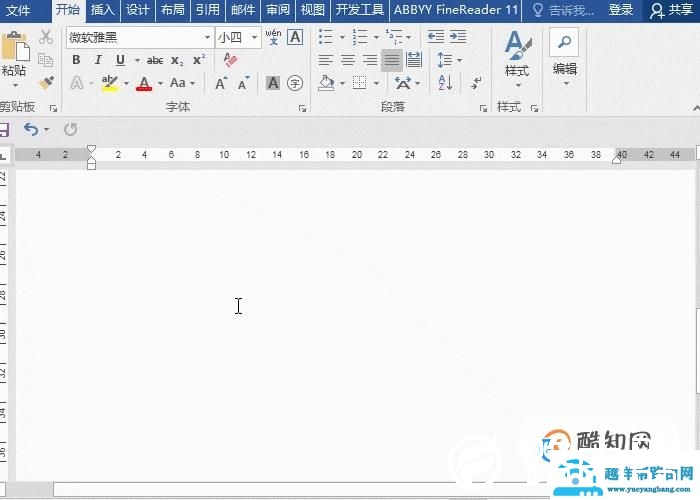Switch to the 插入 ribbon tab
This screenshot has width=700, height=500.
pyautogui.click(x=102, y=10)
